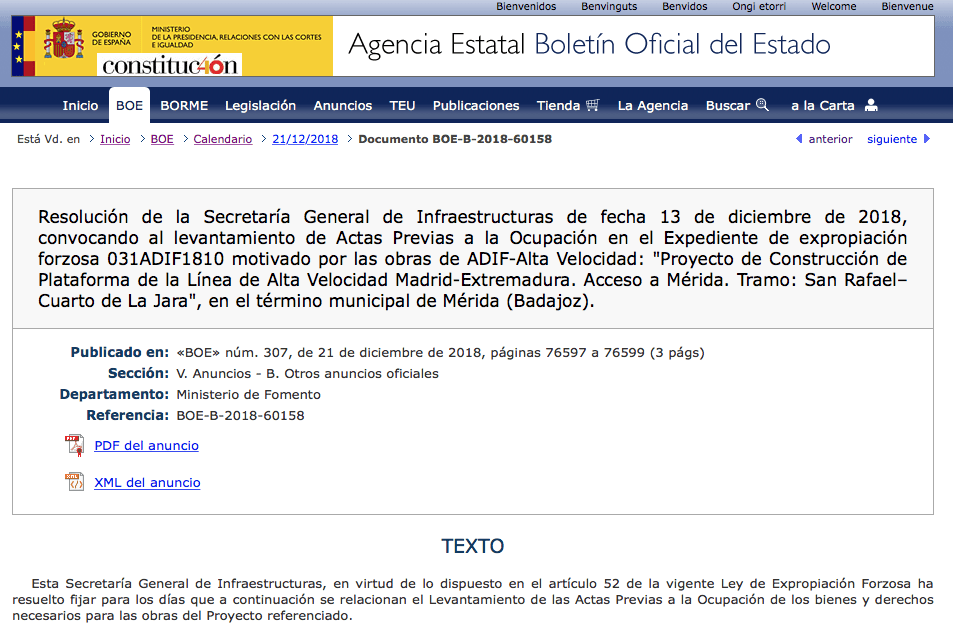Click the Calendario breadcrumb link
The width and height of the screenshot is (953, 630).
(x=222, y=139)
